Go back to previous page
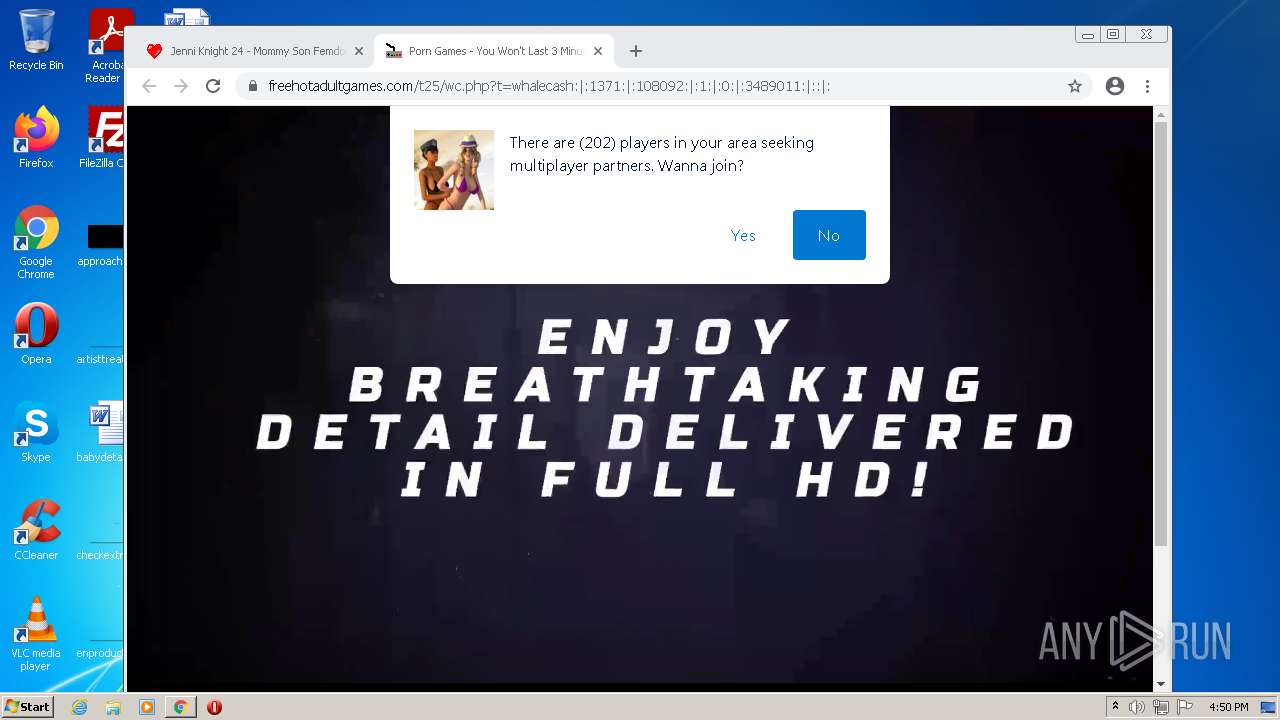Image resolution: width=1280 pixels, height=720 pixels. point(149,86)
